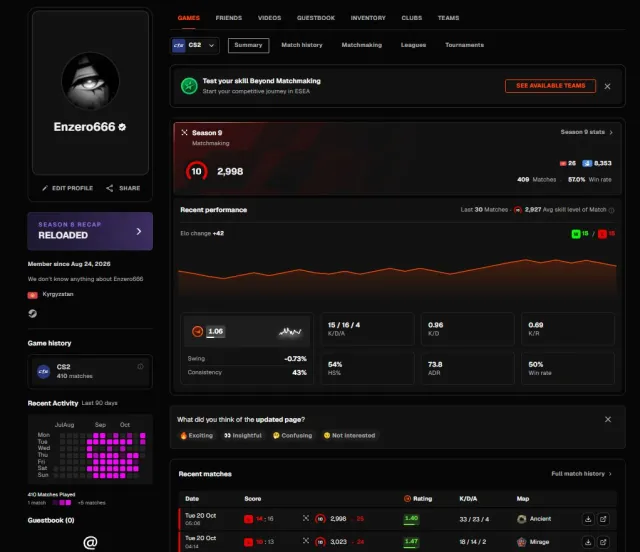The width and height of the screenshot is (640, 552).
Task: Click the Kyrgyzstan country ranking 26
Action: click(568, 163)
